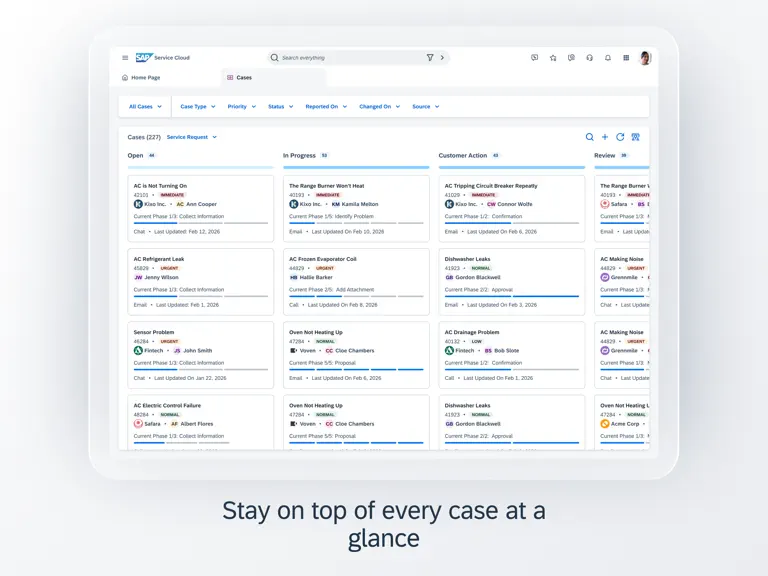Click Kixo Inc. logo on AC Tripping Circuit Breaker card
This screenshot has height=576, width=768.
click(449, 204)
